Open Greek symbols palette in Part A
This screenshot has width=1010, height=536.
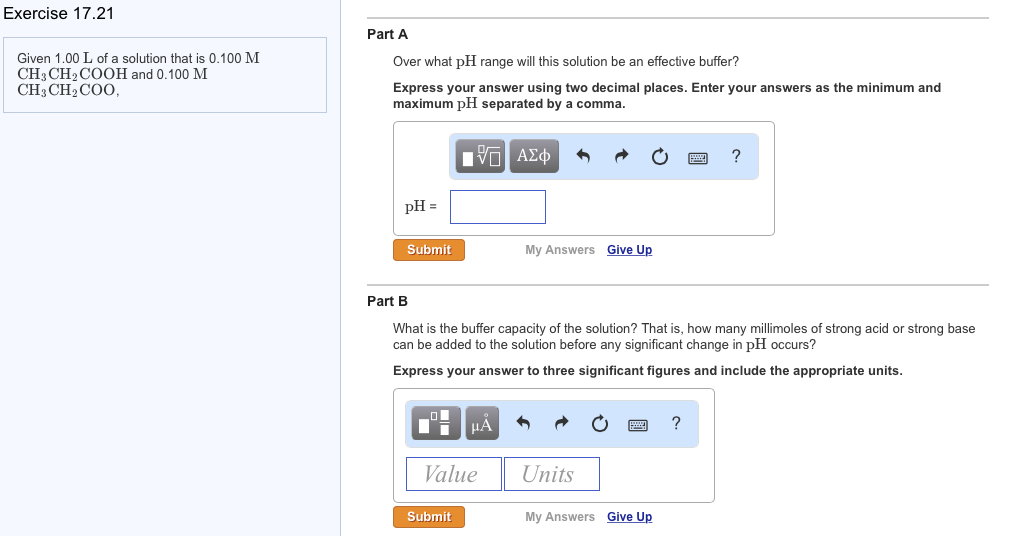tap(534, 157)
